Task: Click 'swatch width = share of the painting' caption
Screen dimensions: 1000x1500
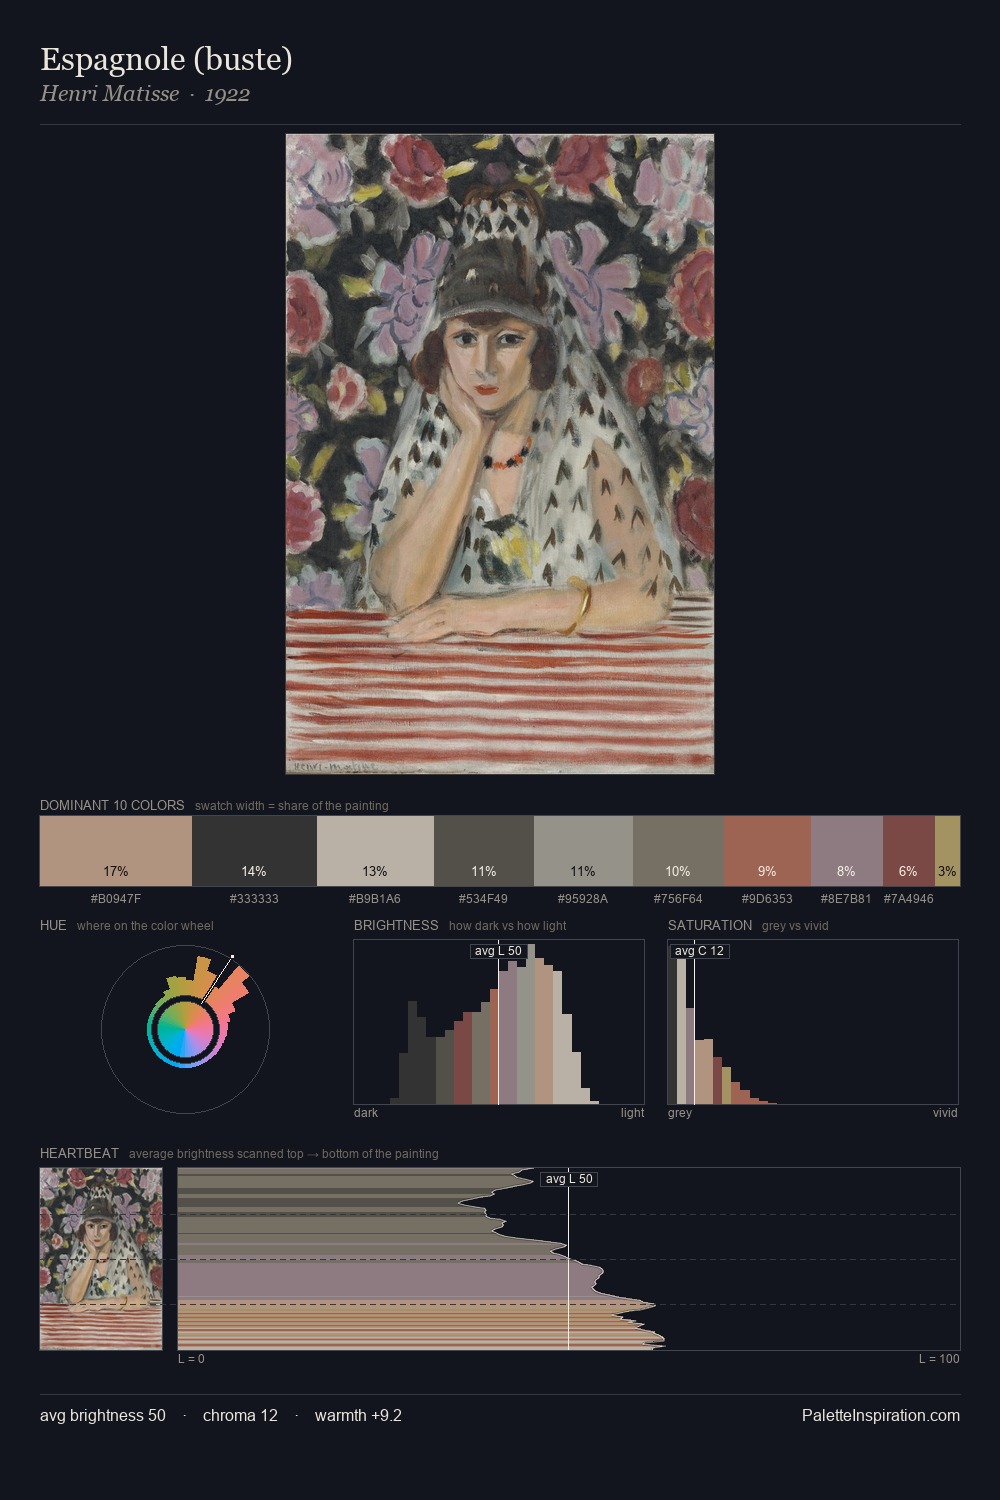Action: [x=292, y=806]
